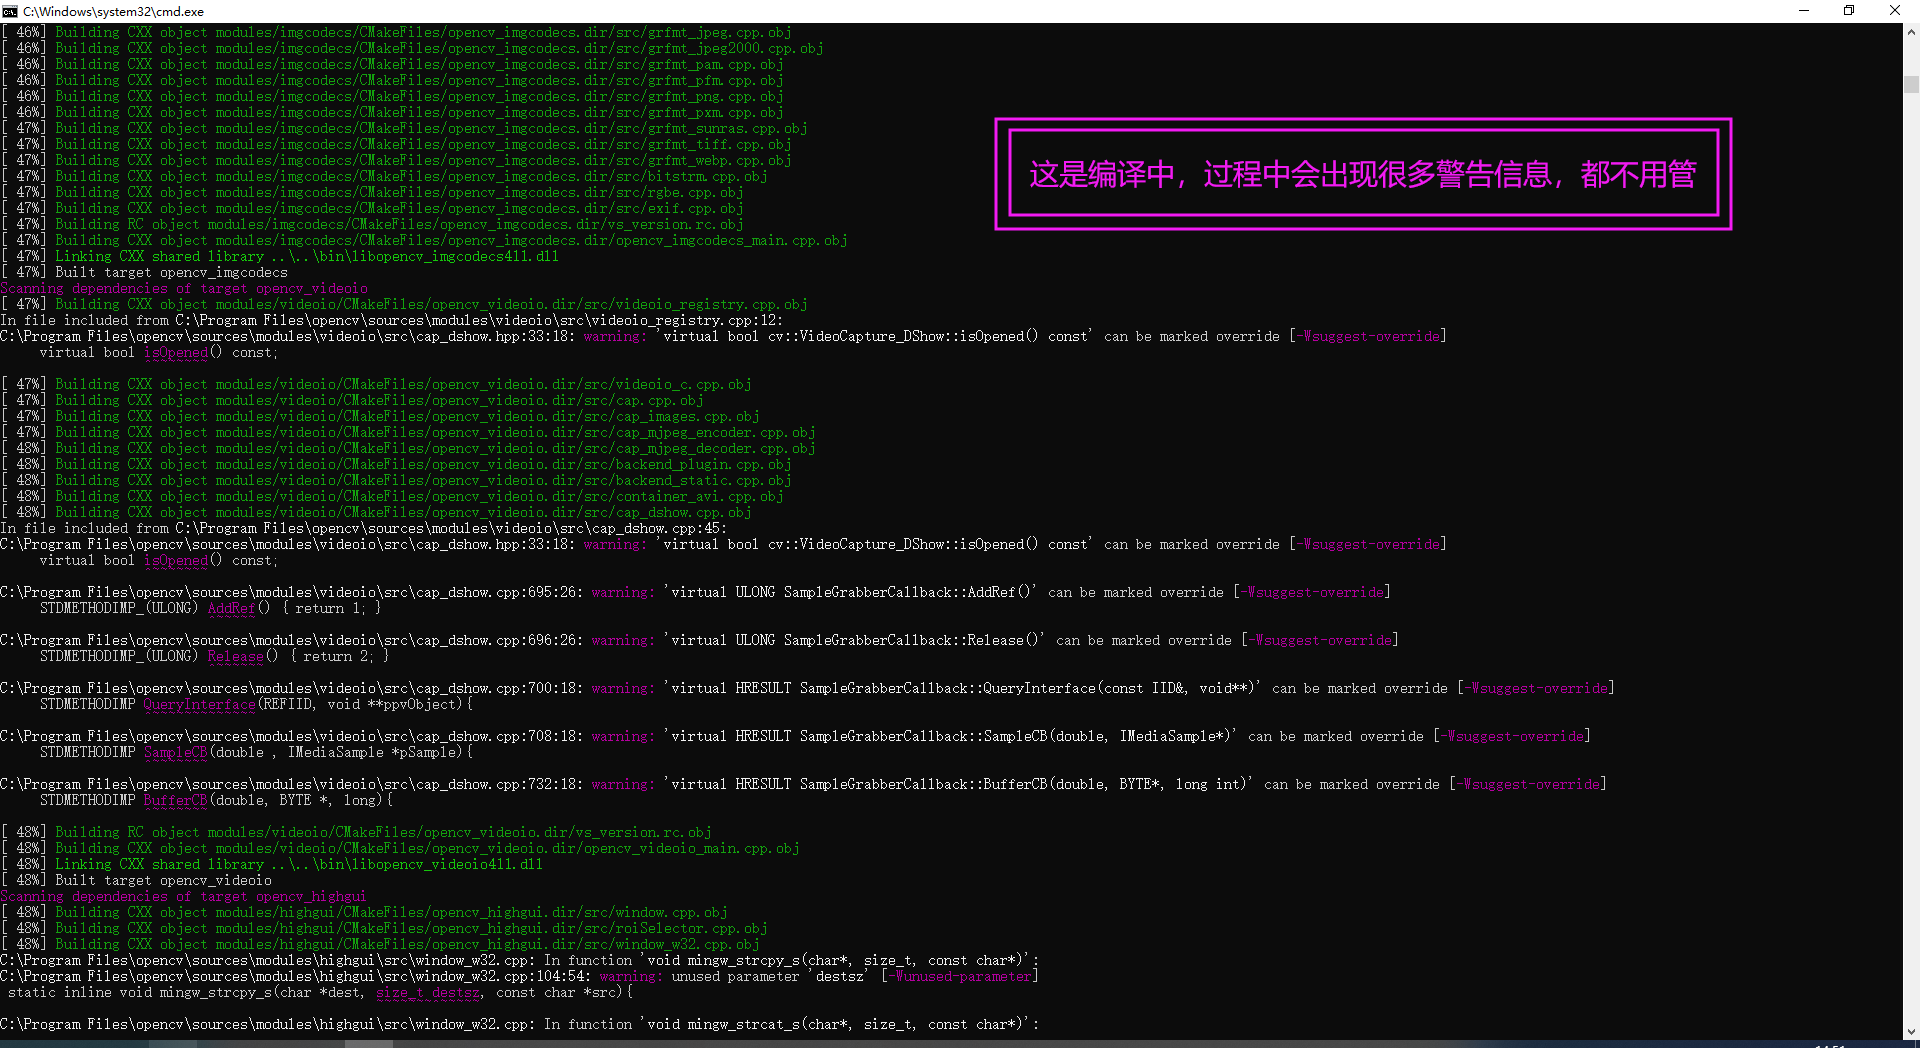The height and width of the screenshot is (1048, 1920).
Task: Minimize the Command Prompt window
Action: [1803, 11]
